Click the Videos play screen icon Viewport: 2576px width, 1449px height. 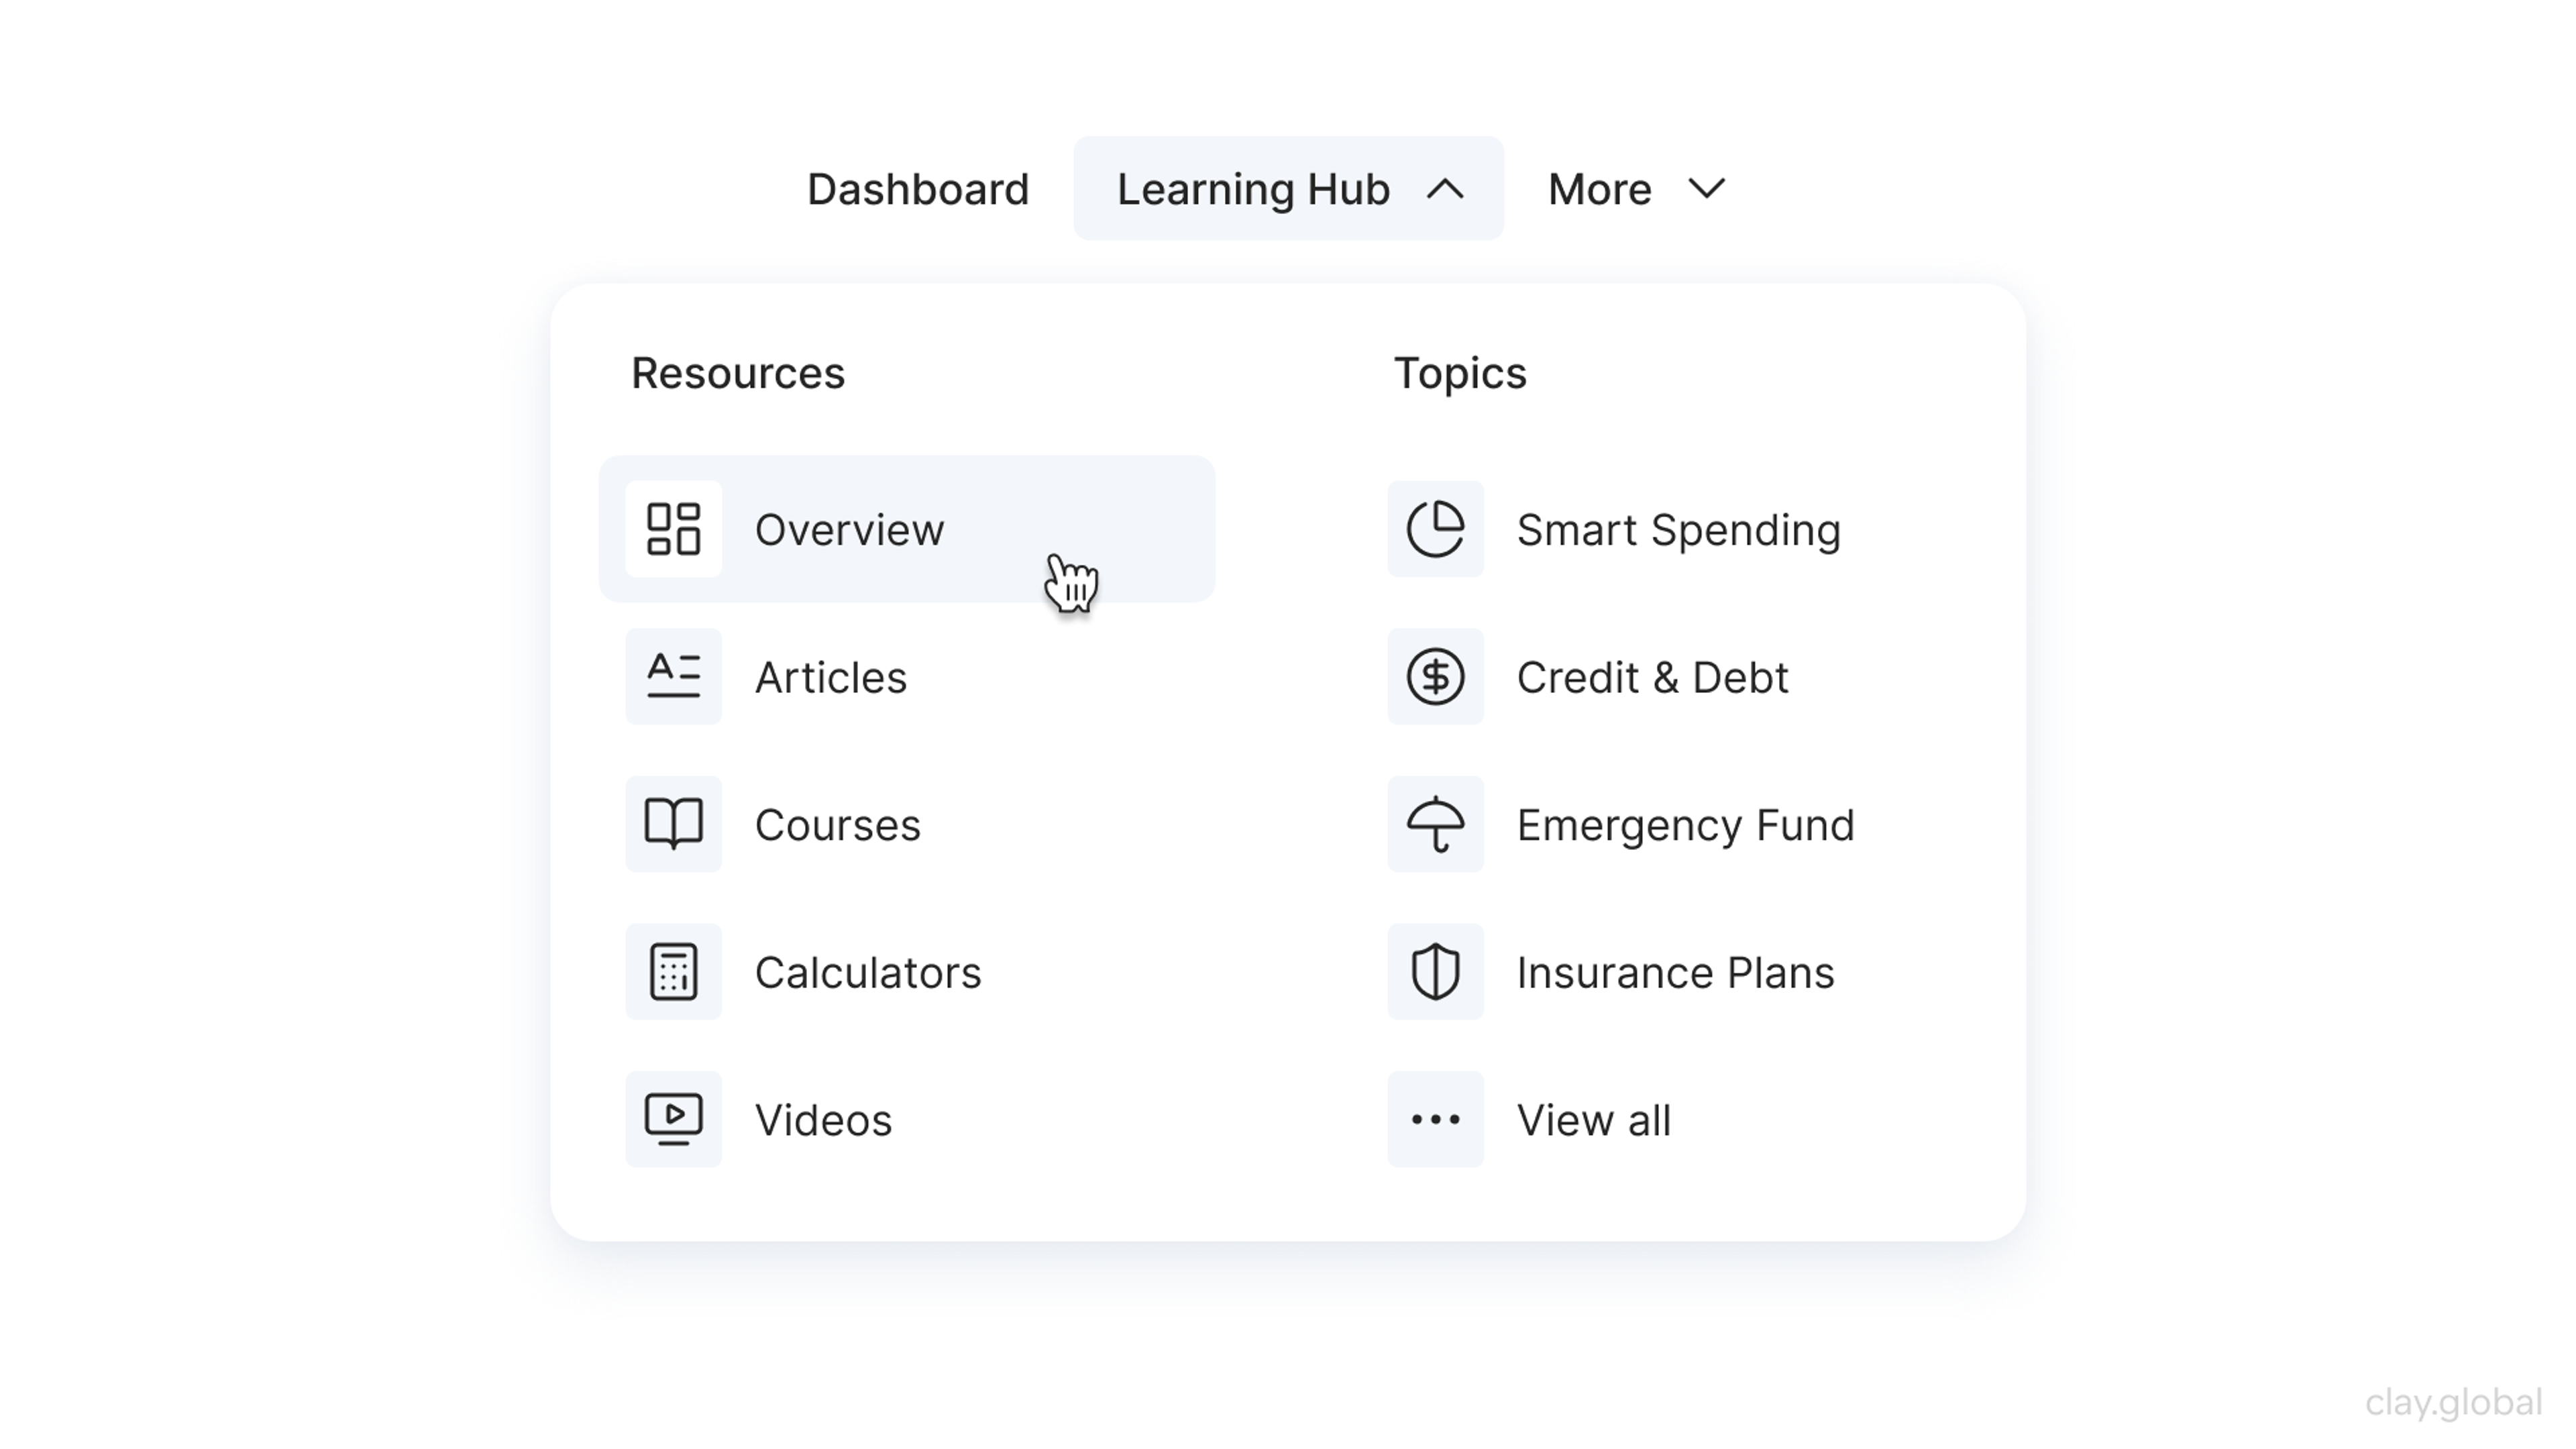click(x=673, y=1119)
